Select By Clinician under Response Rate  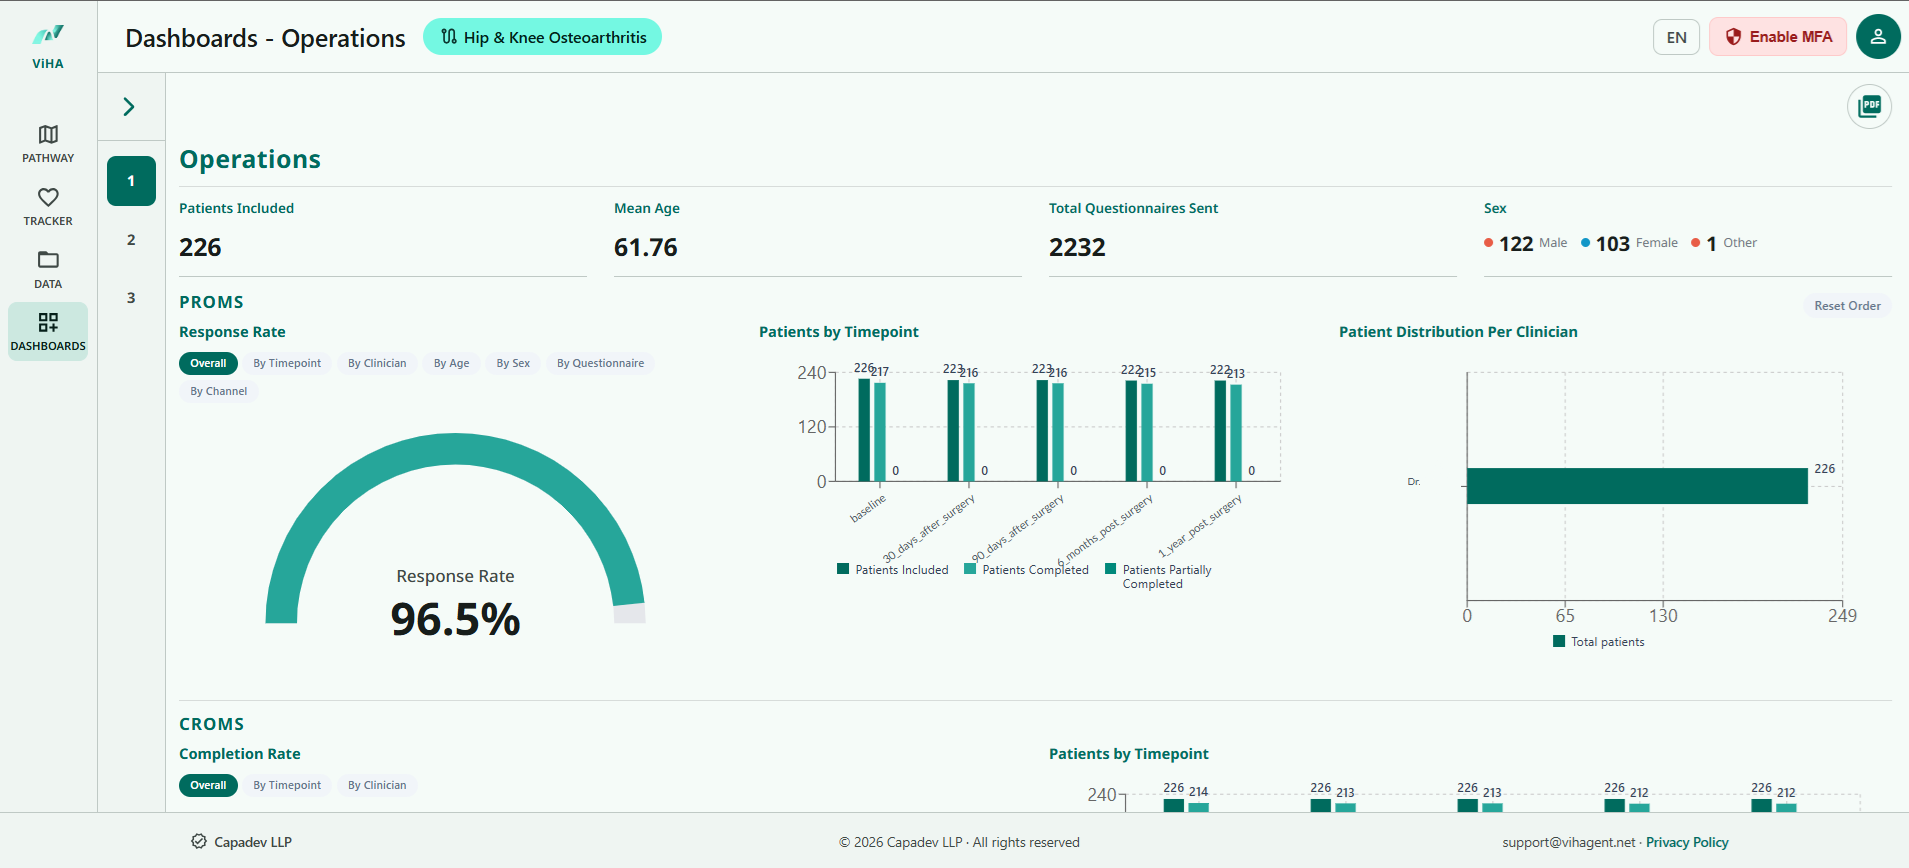pos(377,363)
